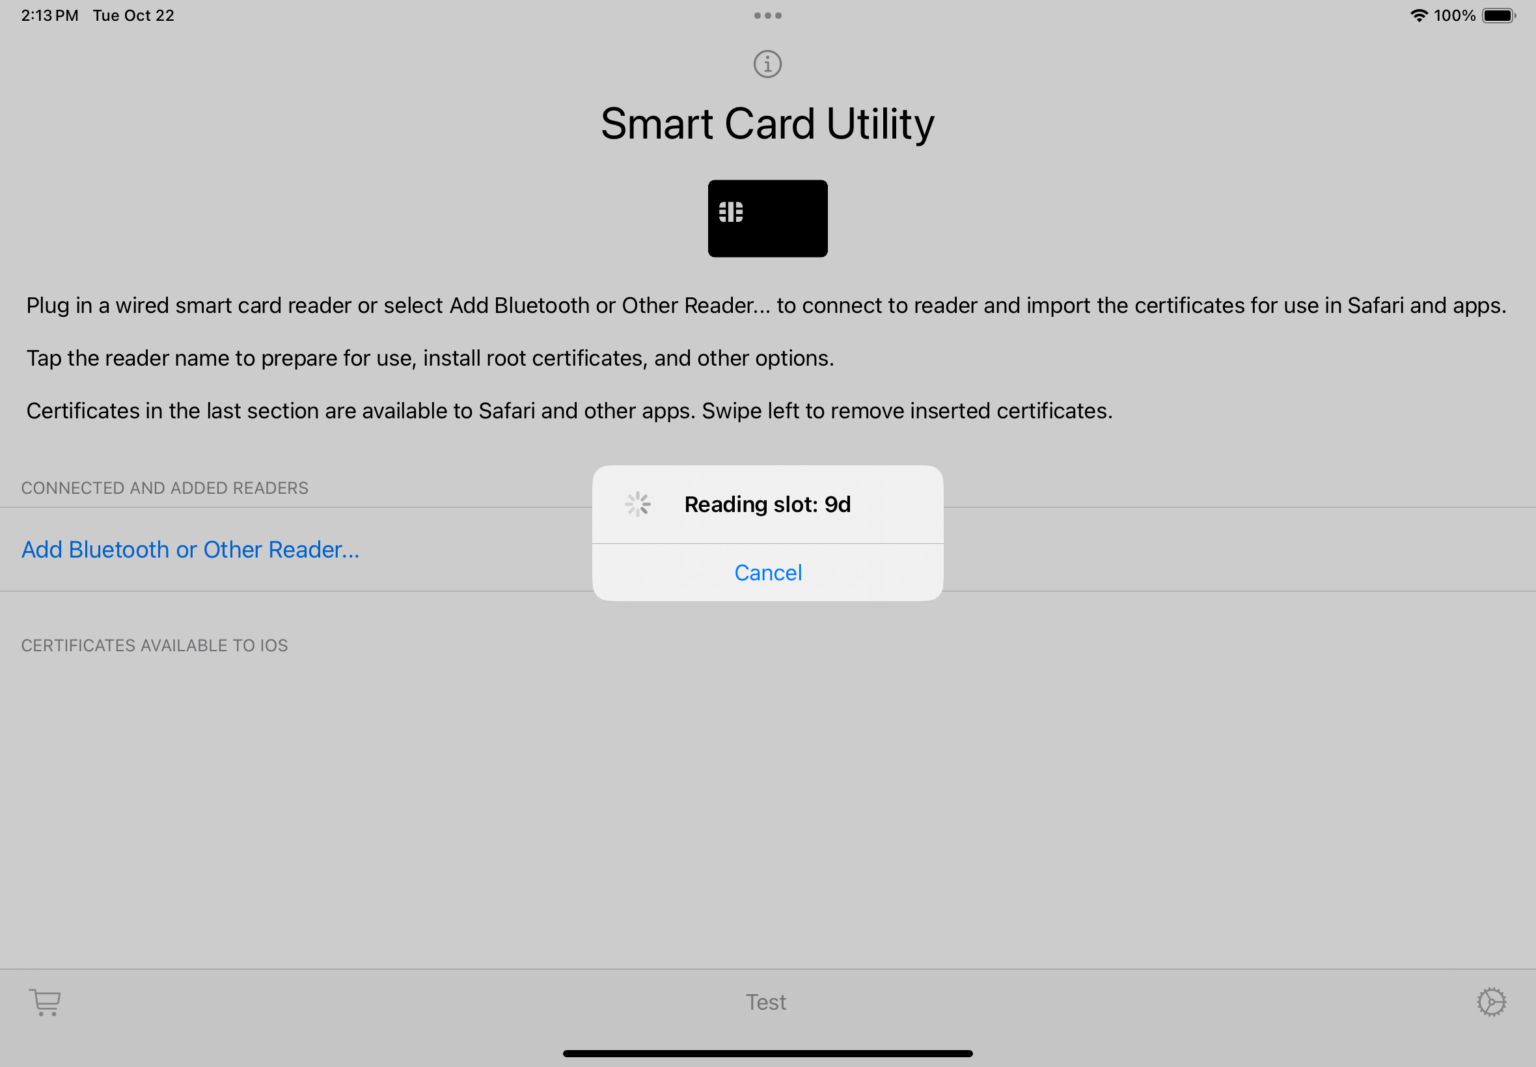
Task: Open the multitasking menu via the three dots
Action: point(767,15)
